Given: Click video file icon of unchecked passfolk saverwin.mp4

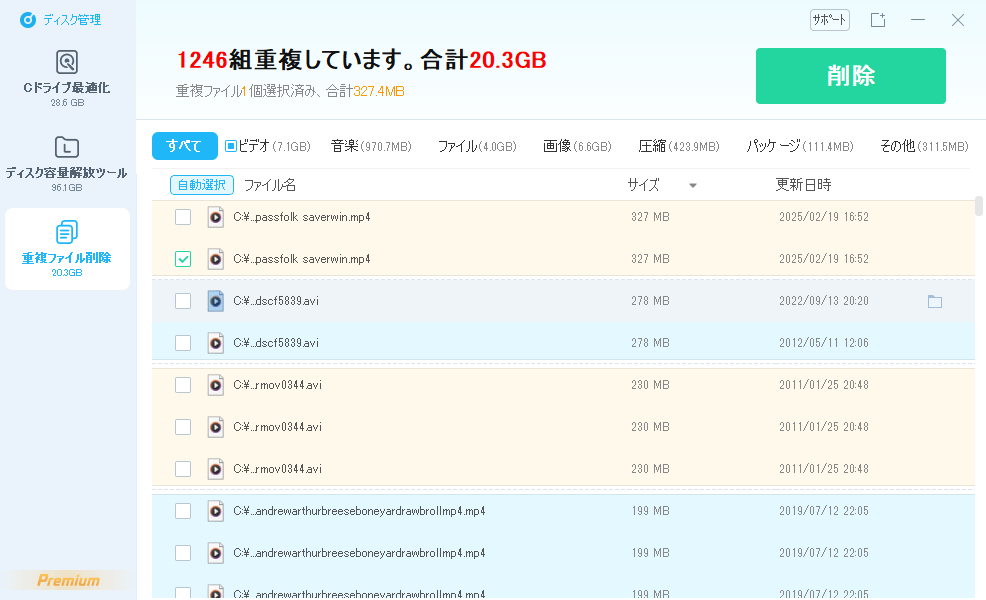Looking at the screenshot, I should (216, 217).
